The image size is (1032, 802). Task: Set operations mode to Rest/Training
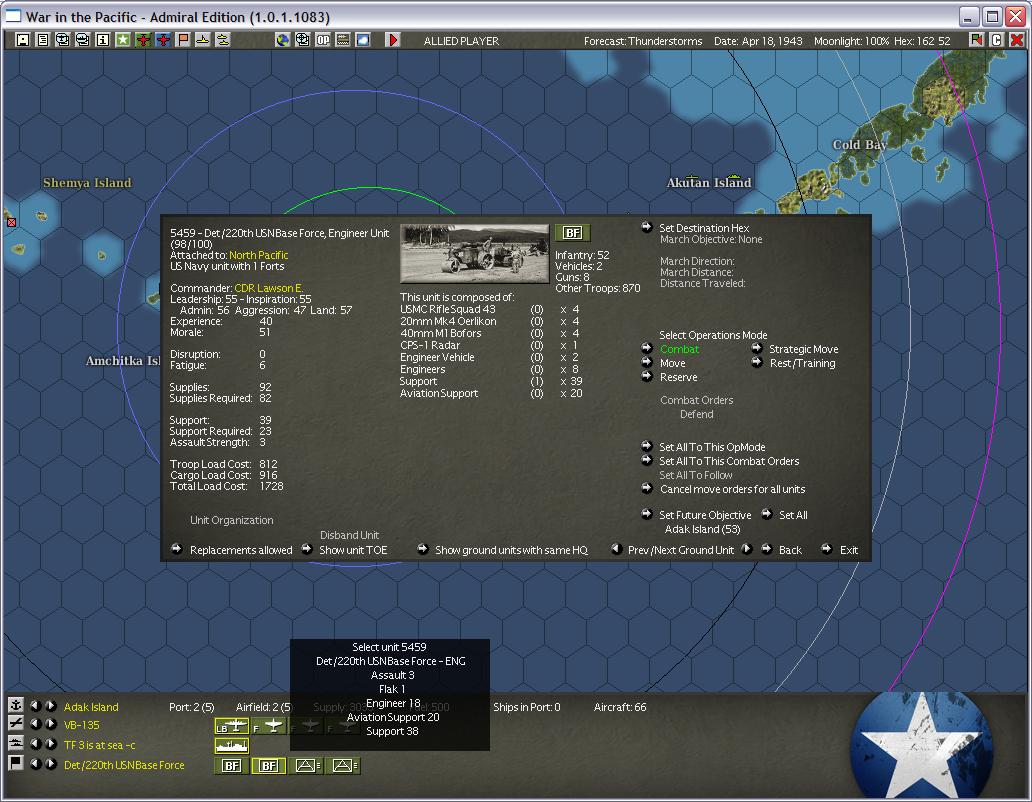[x=802, y=363]
